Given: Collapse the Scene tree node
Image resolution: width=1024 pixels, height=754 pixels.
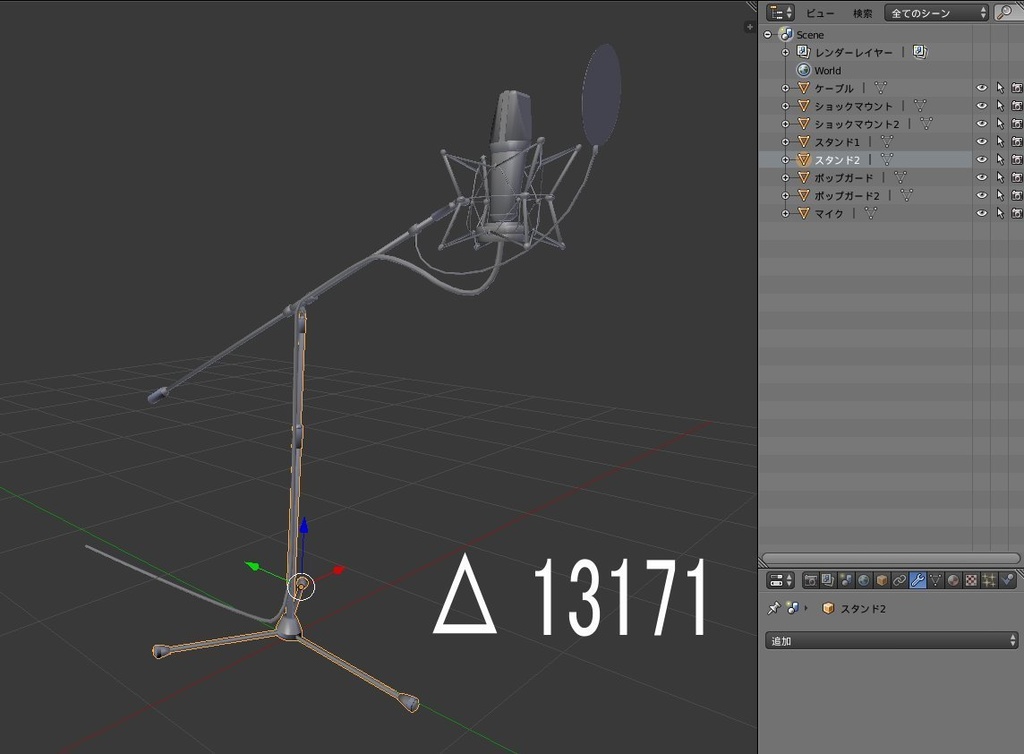Looking at the screenshot, I should click(x=768, y=34).
